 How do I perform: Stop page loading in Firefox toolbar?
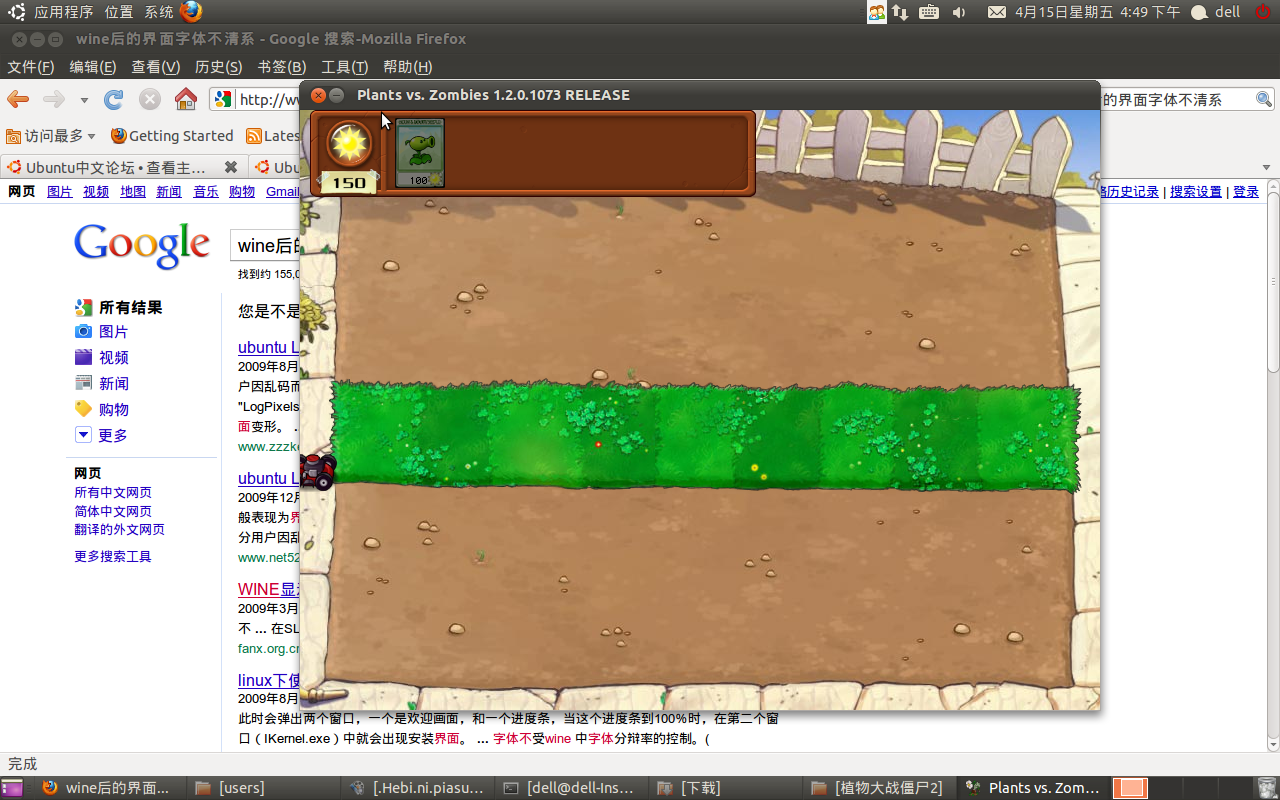pos(150,99)
